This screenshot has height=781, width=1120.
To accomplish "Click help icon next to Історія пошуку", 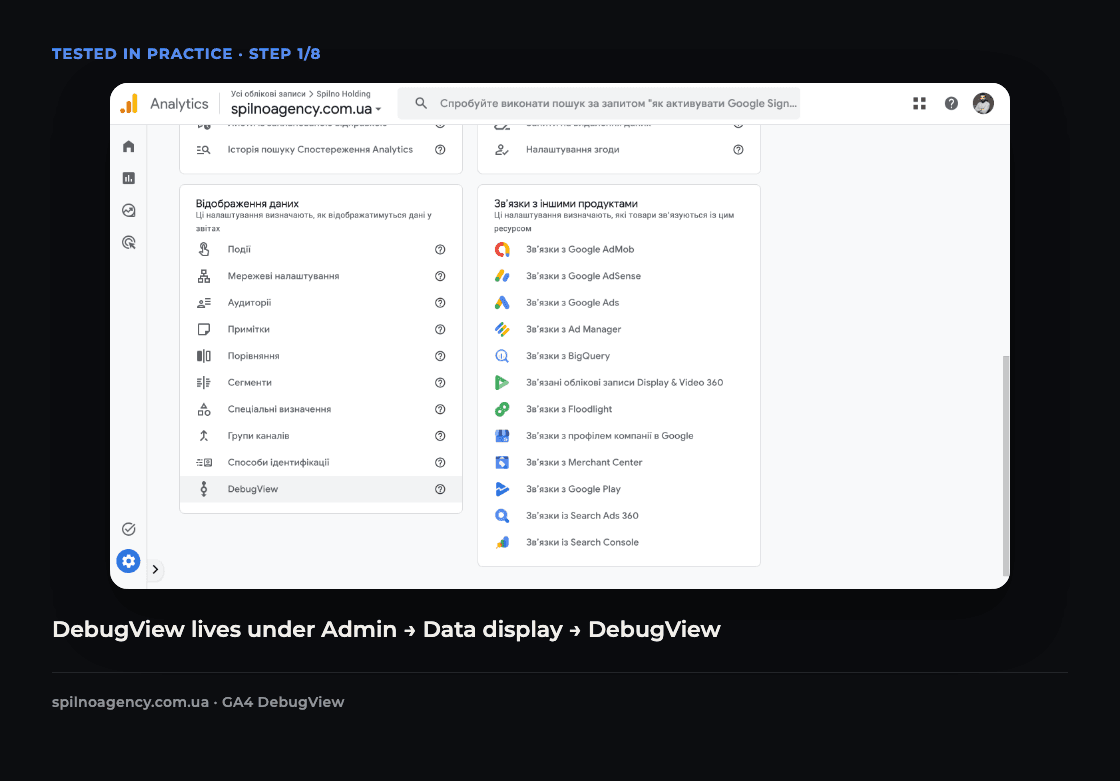I will [x=440, y=149].
